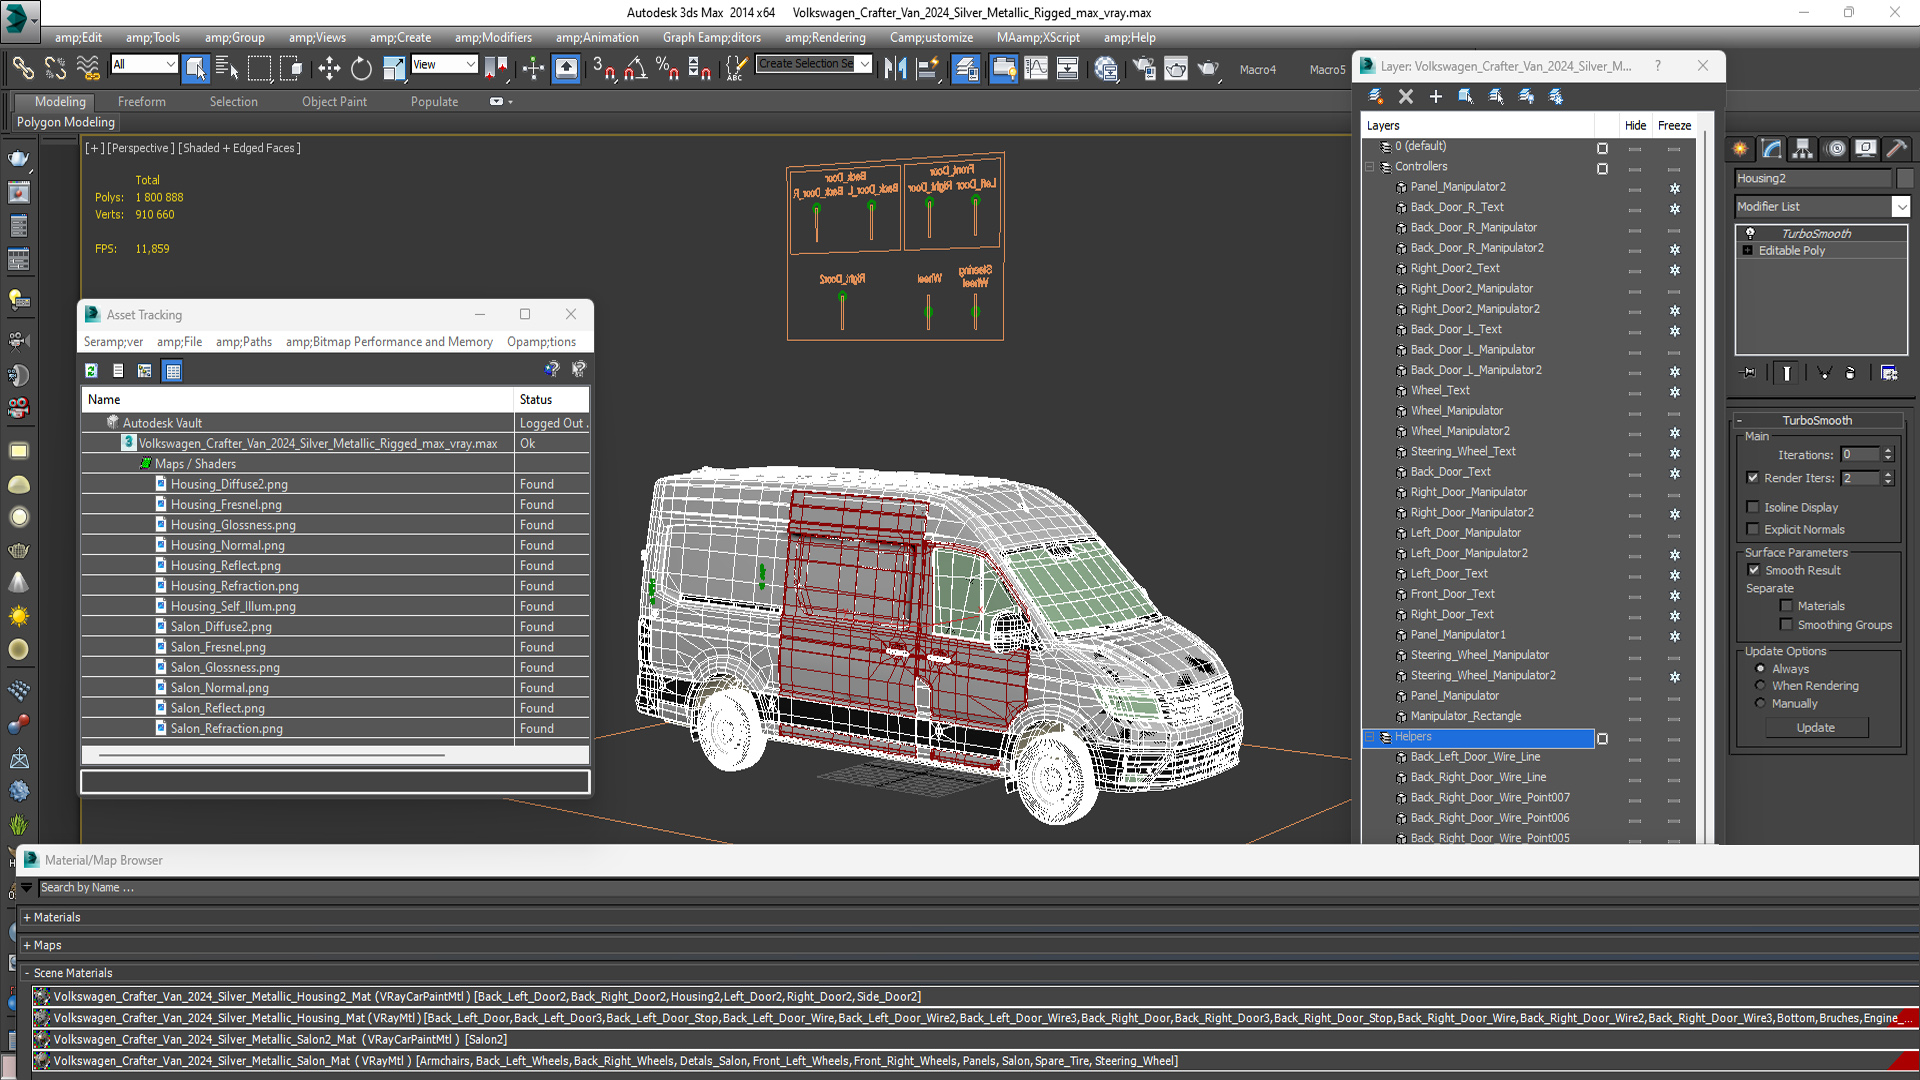Screen dimensions: 1920x1080
Task: Click the TurboSmooth Update button
Action: coord(1815,728)
